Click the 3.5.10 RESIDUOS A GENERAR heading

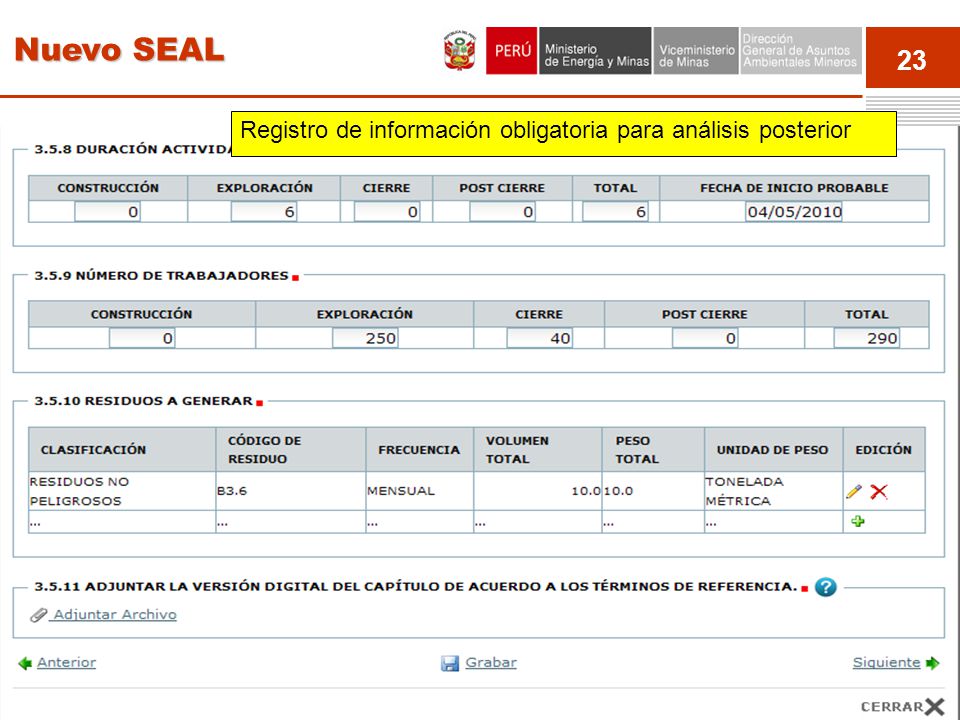[144, 401]
